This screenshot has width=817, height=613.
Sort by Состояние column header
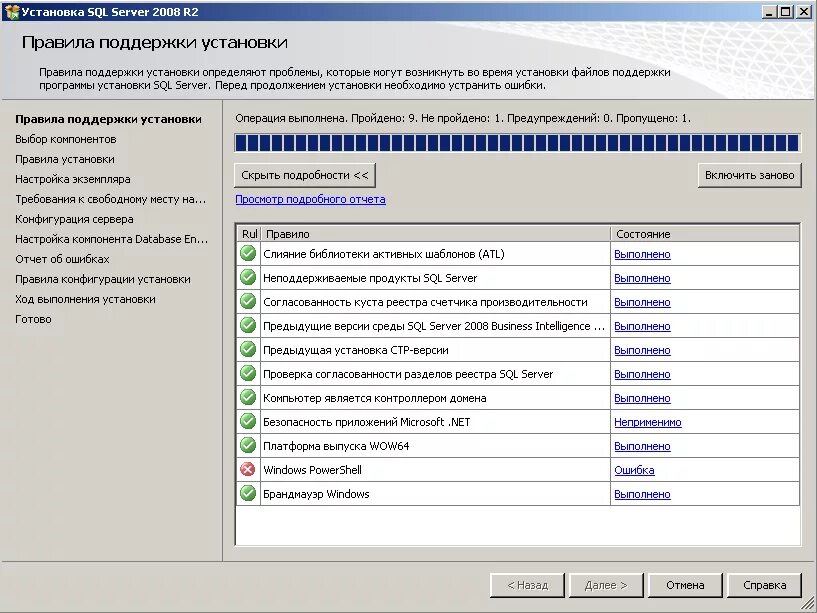coord(705,234)
